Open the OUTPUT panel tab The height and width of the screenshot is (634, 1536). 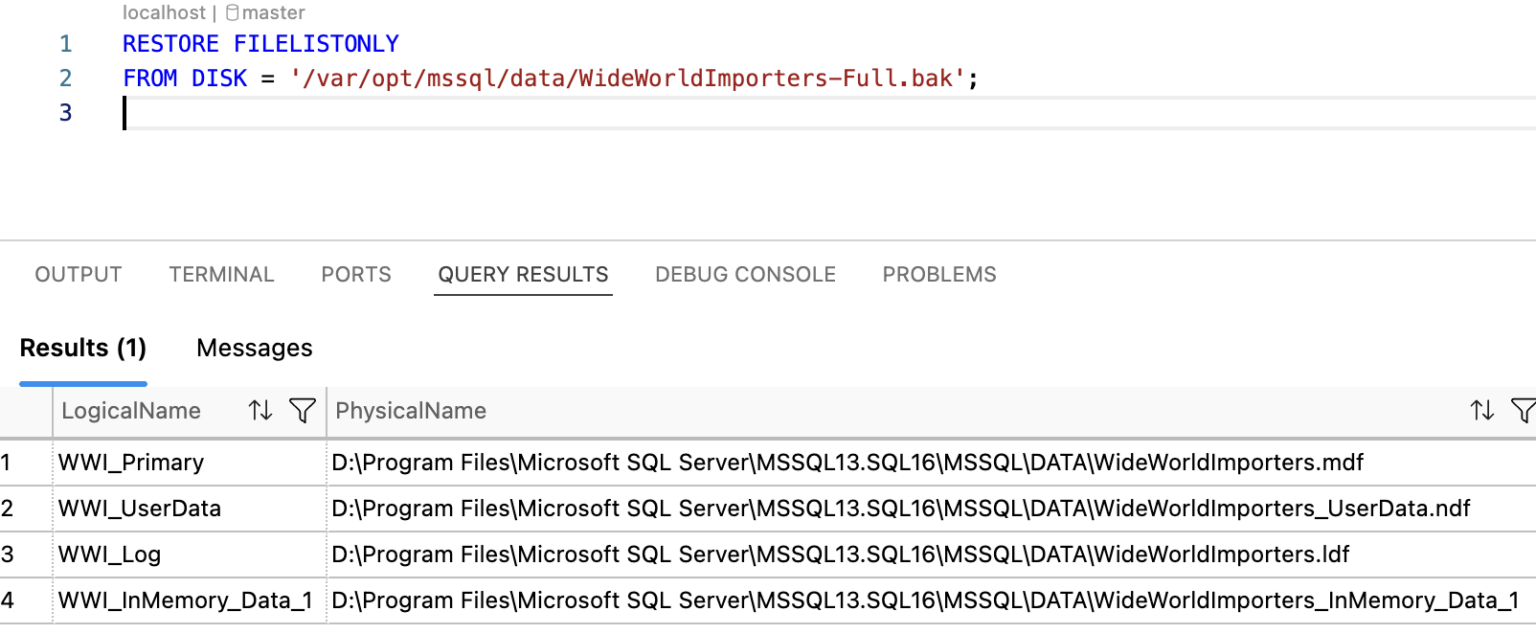(x=78, y=274)
